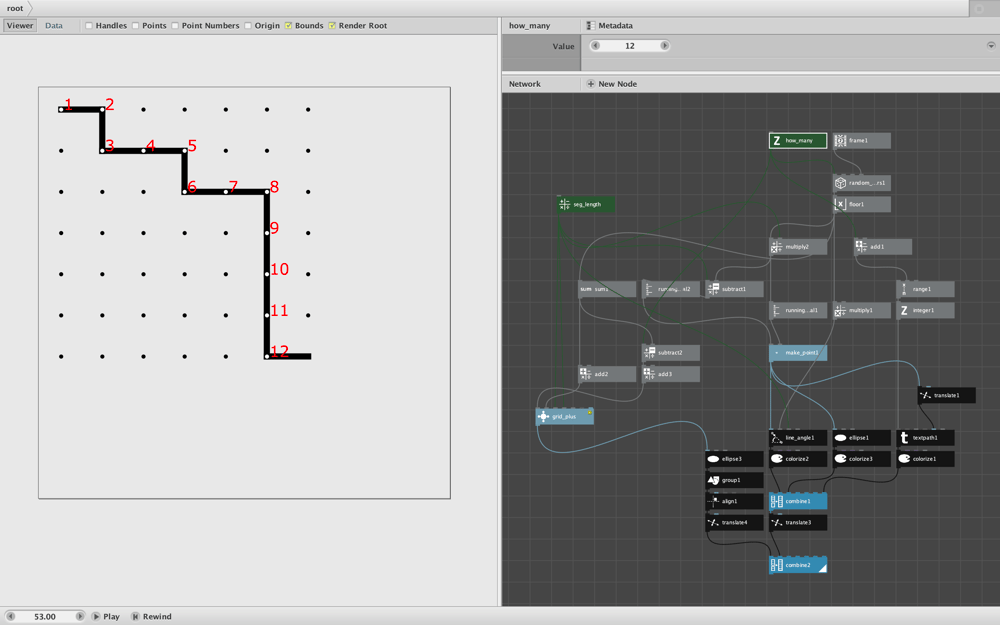The image size is (1000, 625).
Task: Click the frame1 node icon
Action: [840, 140]
